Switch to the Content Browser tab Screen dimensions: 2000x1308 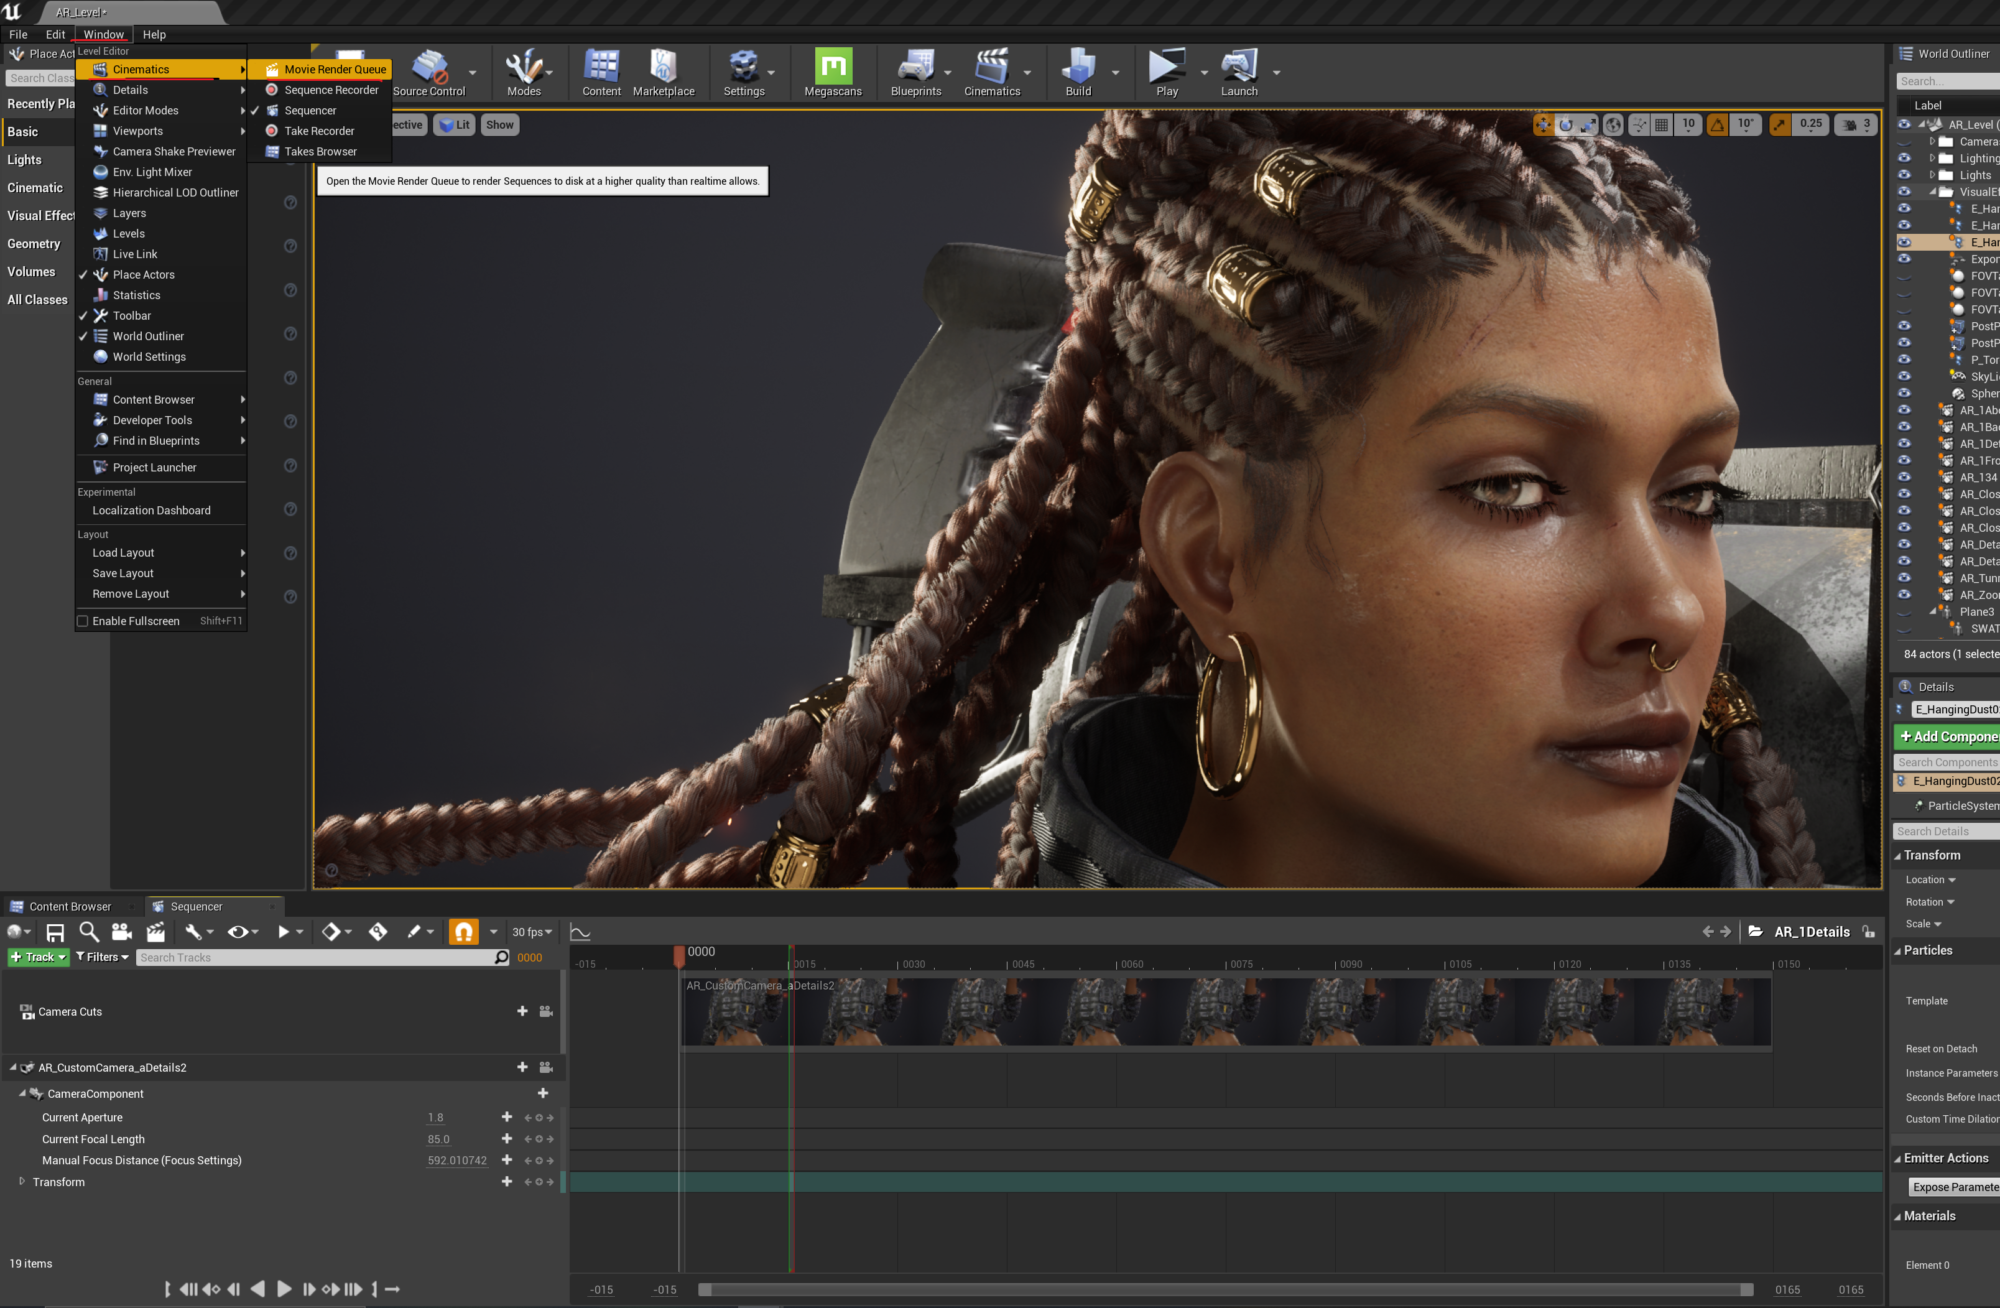point(68,906)
